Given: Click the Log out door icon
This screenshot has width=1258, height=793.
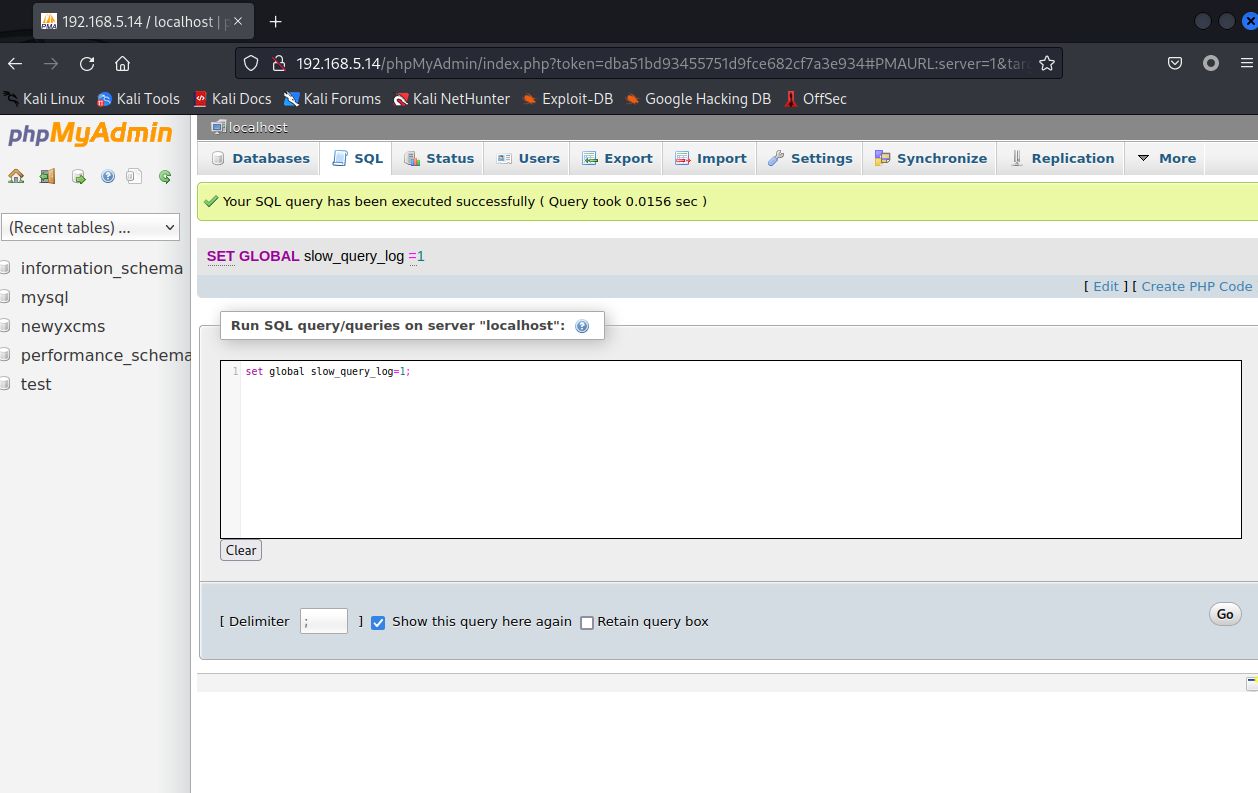Looking at the screenshot, I should (x=47, y=177).
